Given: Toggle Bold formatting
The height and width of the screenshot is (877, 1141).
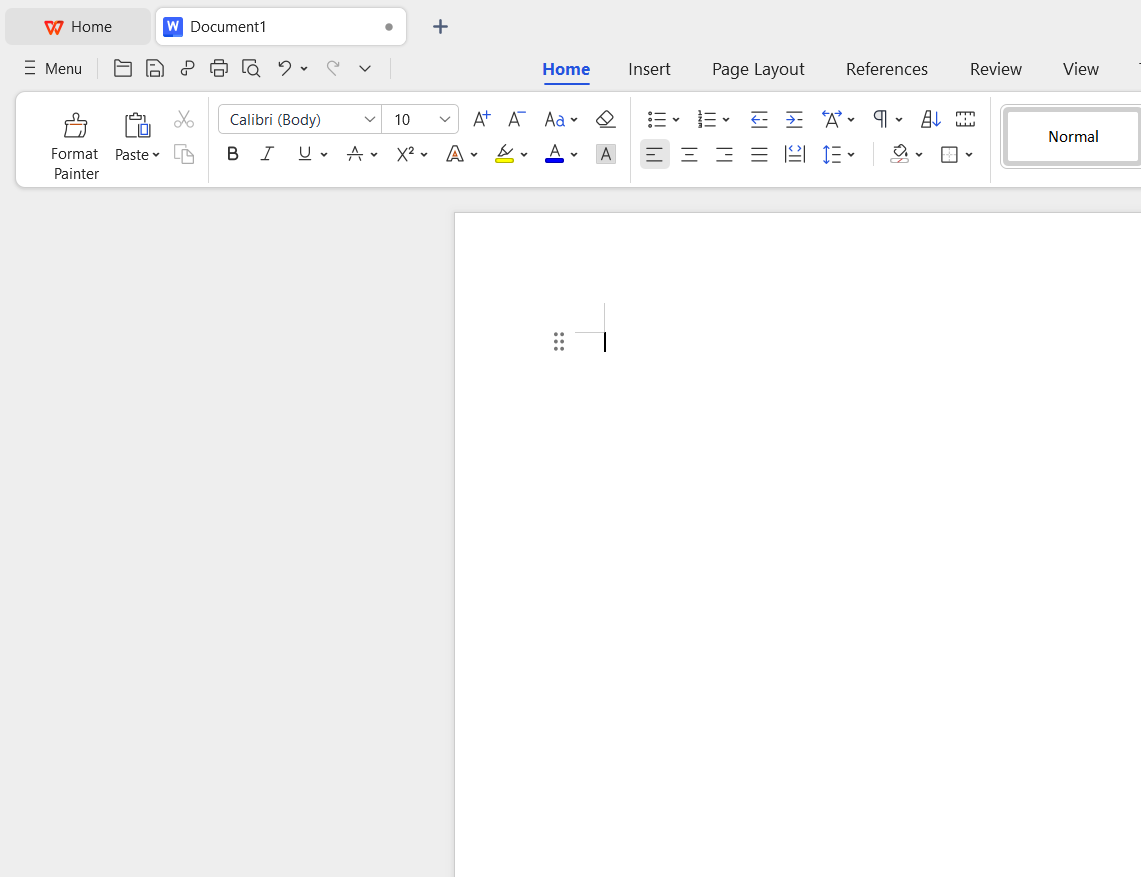Looking at the screenshot, I should click(233, 154).
